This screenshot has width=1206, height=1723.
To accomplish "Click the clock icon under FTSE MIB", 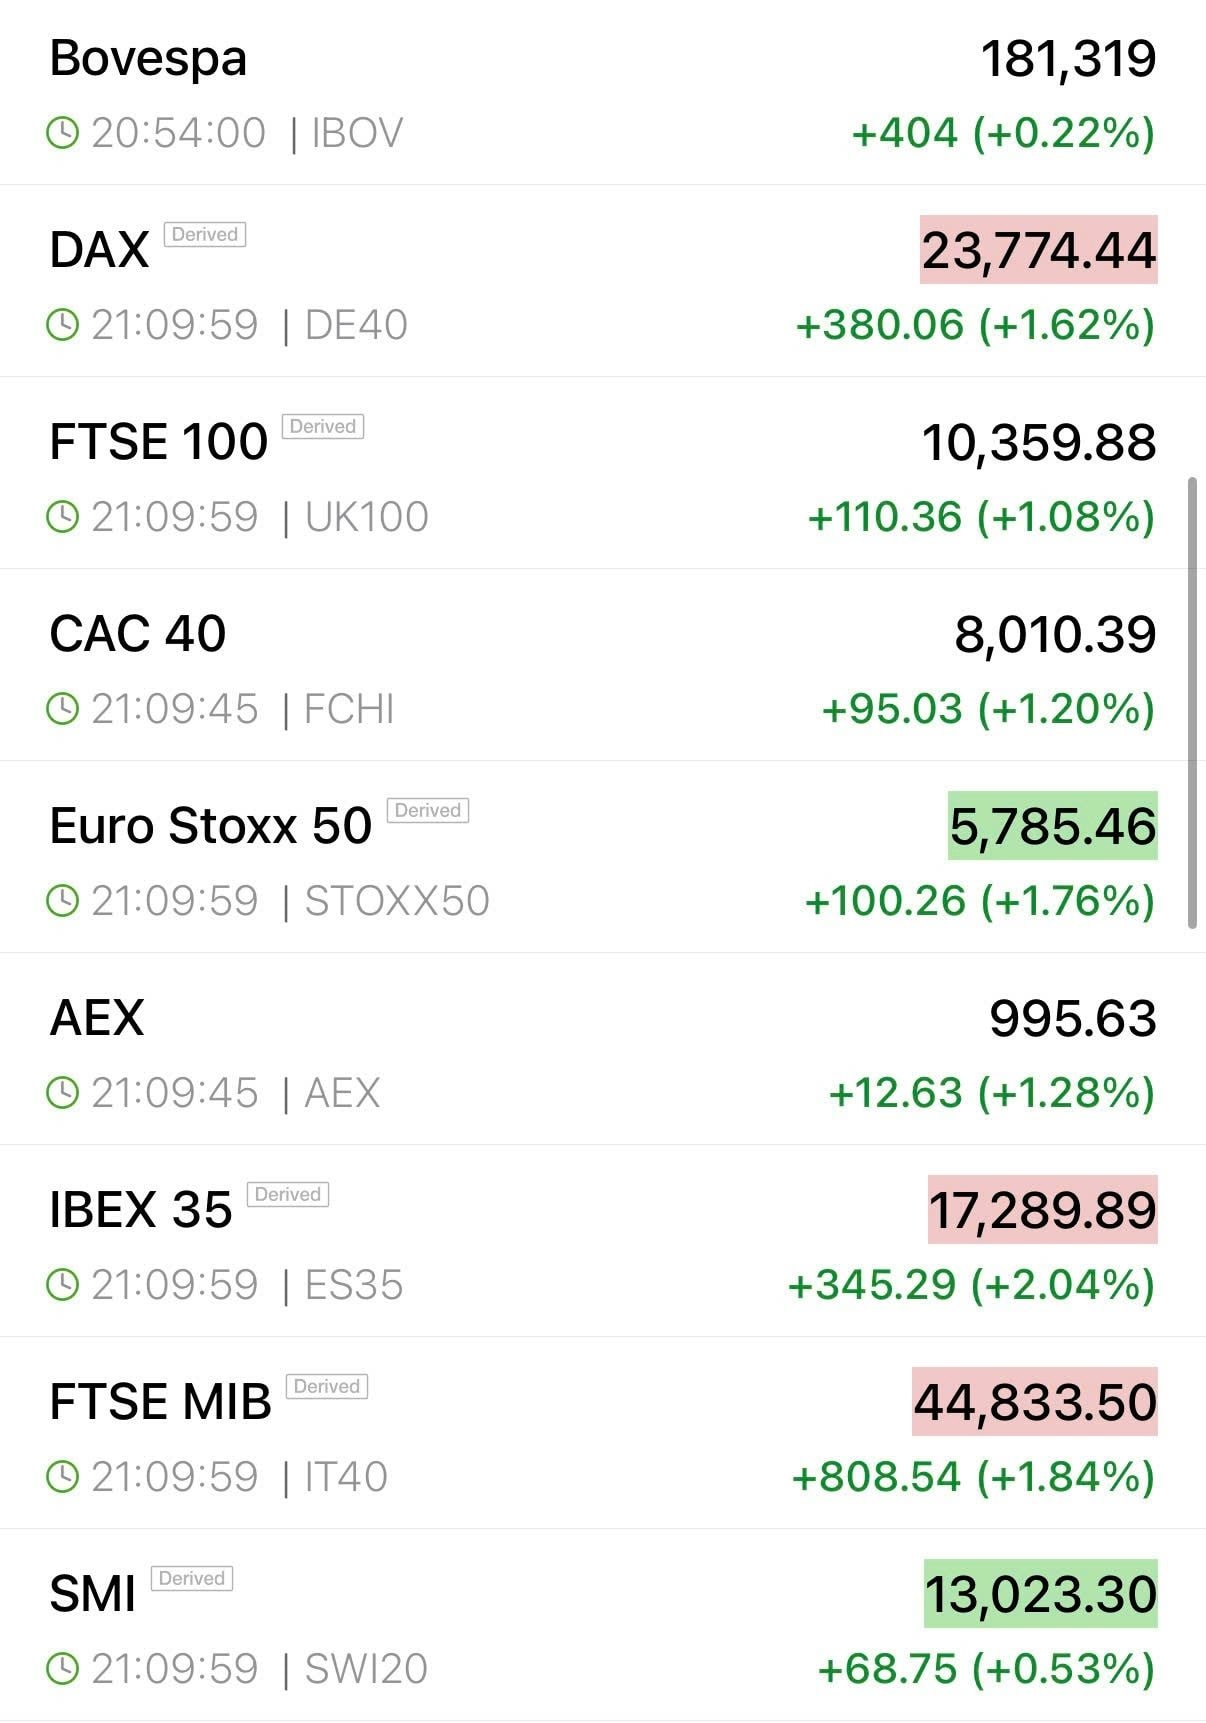I will 62,1477.
